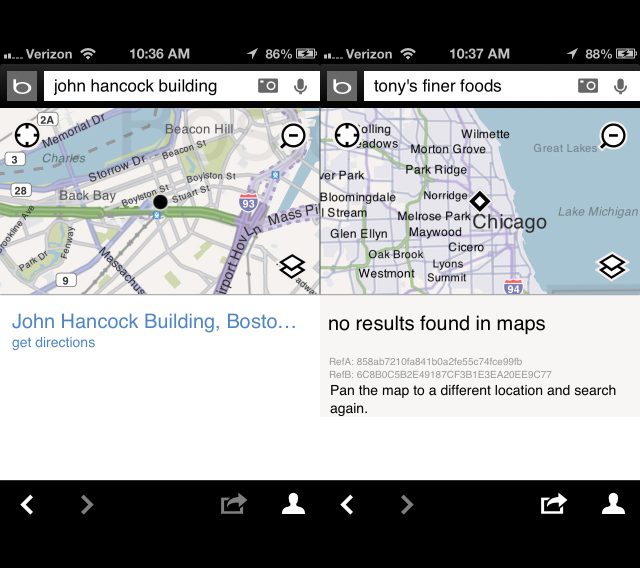Tap route 9 badge on Boston map
640x568 pixels.
[x=65, y=280]
